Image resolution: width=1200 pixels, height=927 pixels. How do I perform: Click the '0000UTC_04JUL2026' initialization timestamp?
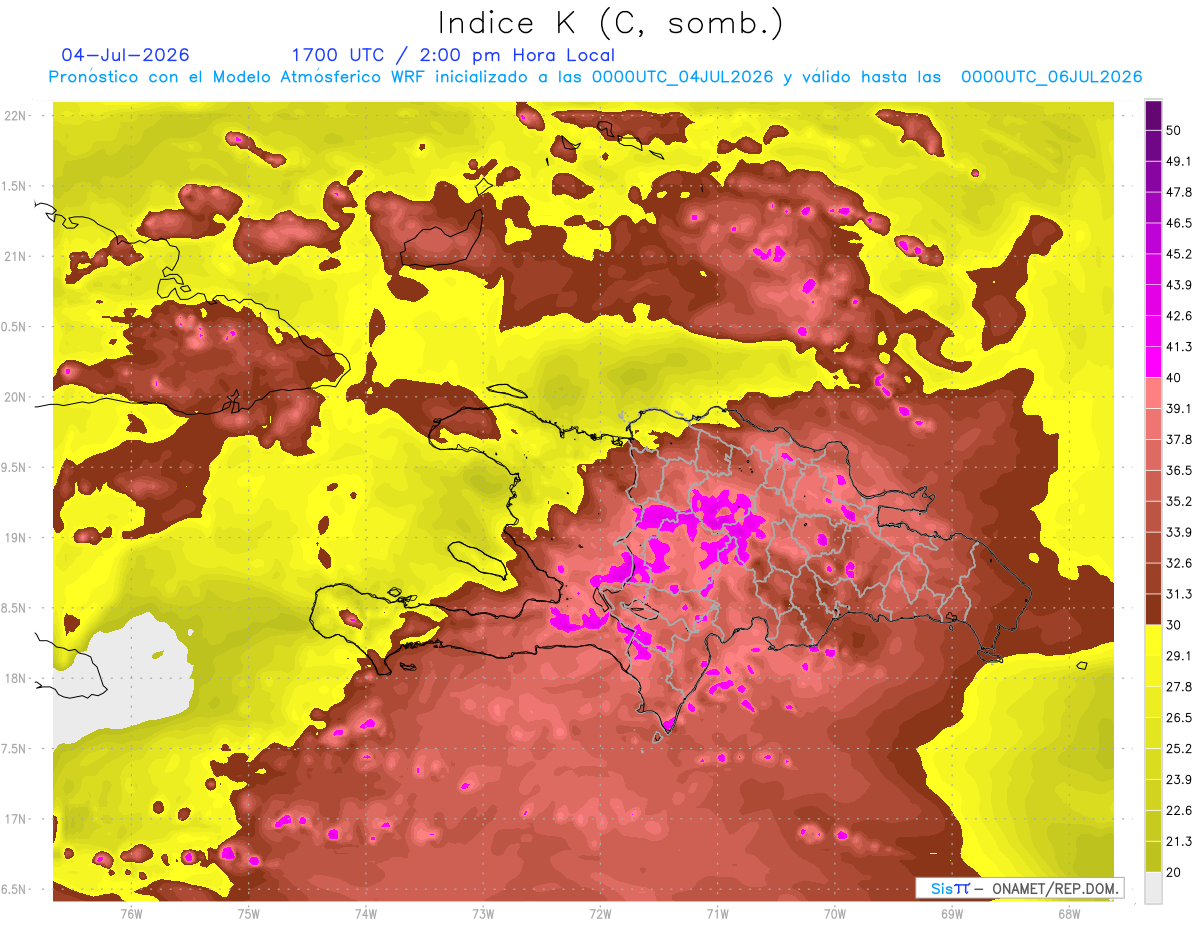pos(683,77)
